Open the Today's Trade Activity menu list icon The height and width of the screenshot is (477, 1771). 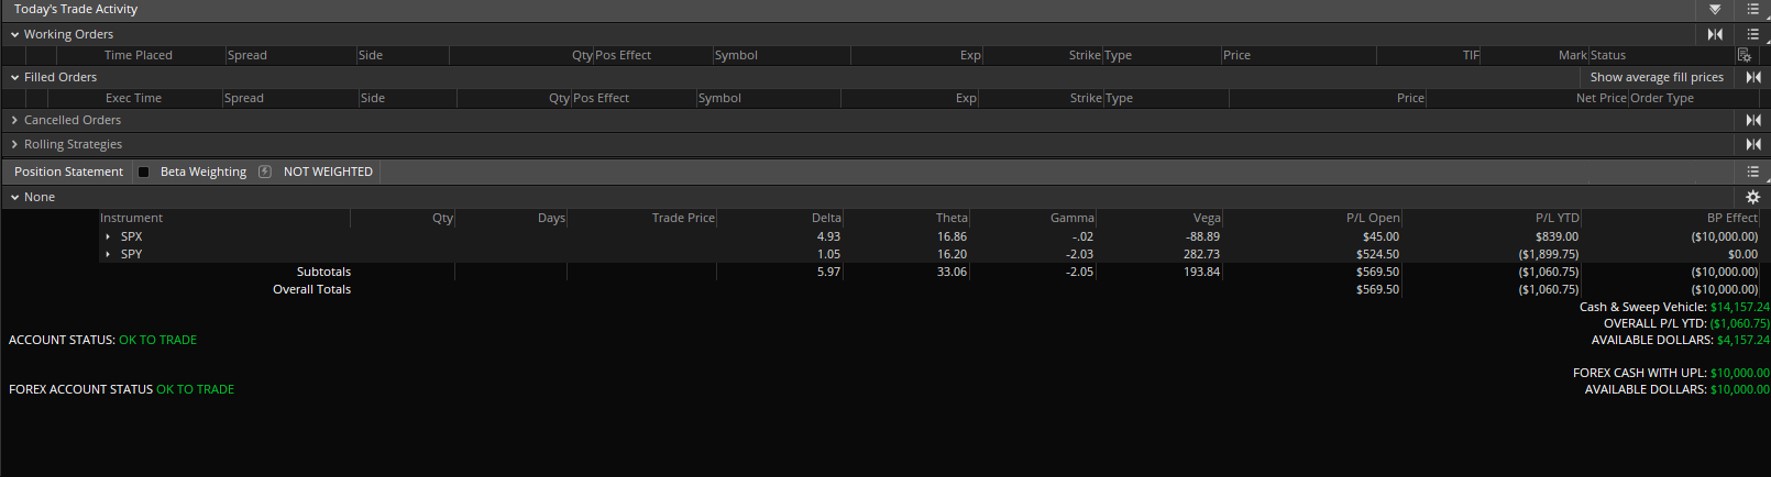(x=1753, y=9)
